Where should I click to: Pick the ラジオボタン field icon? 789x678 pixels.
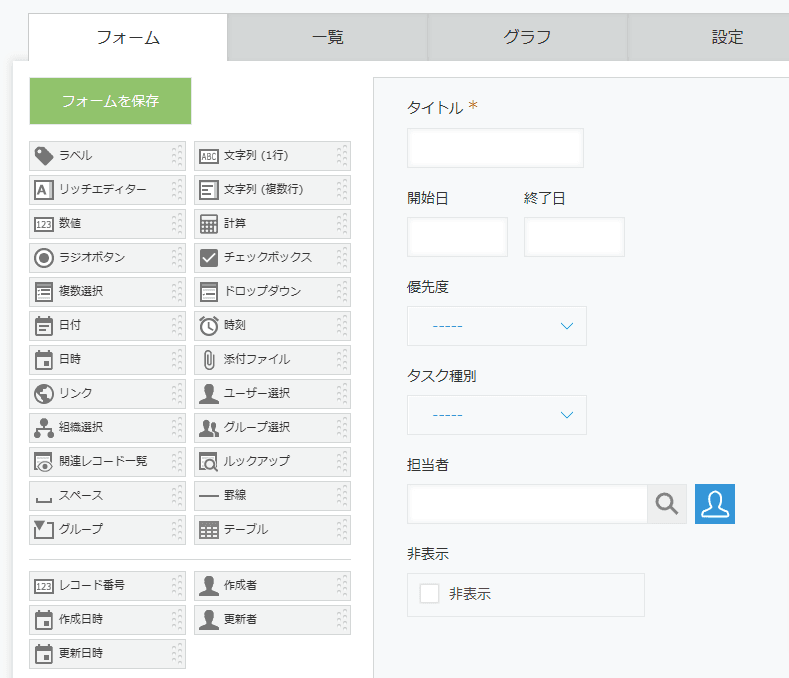(44, 258)
